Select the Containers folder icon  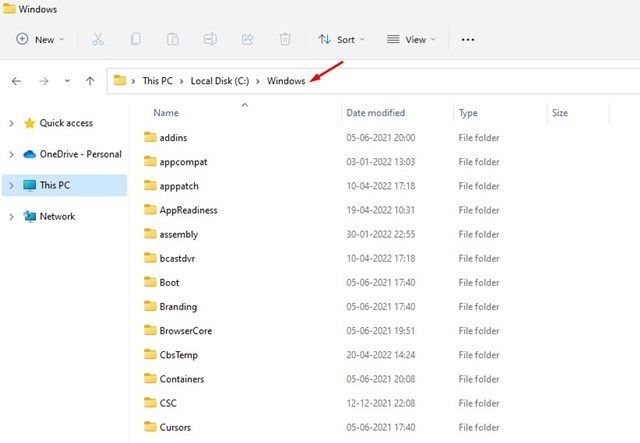150,378
